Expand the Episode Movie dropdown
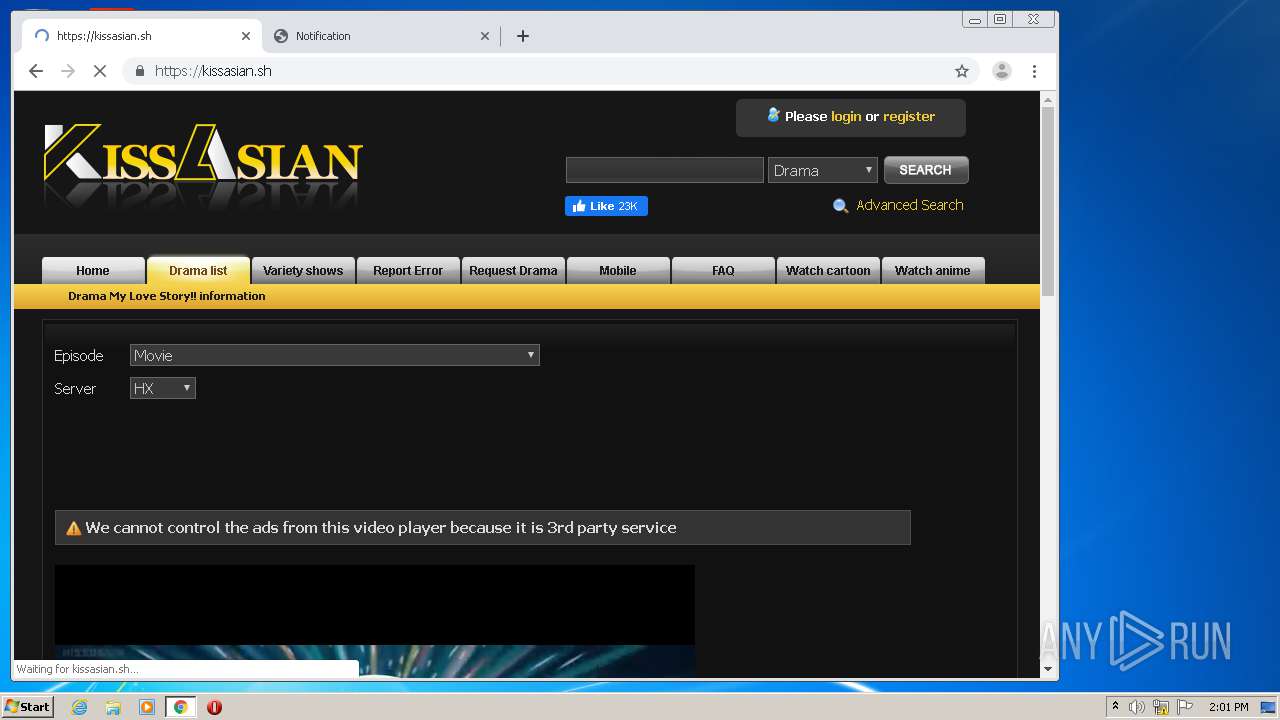 [335, 355]
